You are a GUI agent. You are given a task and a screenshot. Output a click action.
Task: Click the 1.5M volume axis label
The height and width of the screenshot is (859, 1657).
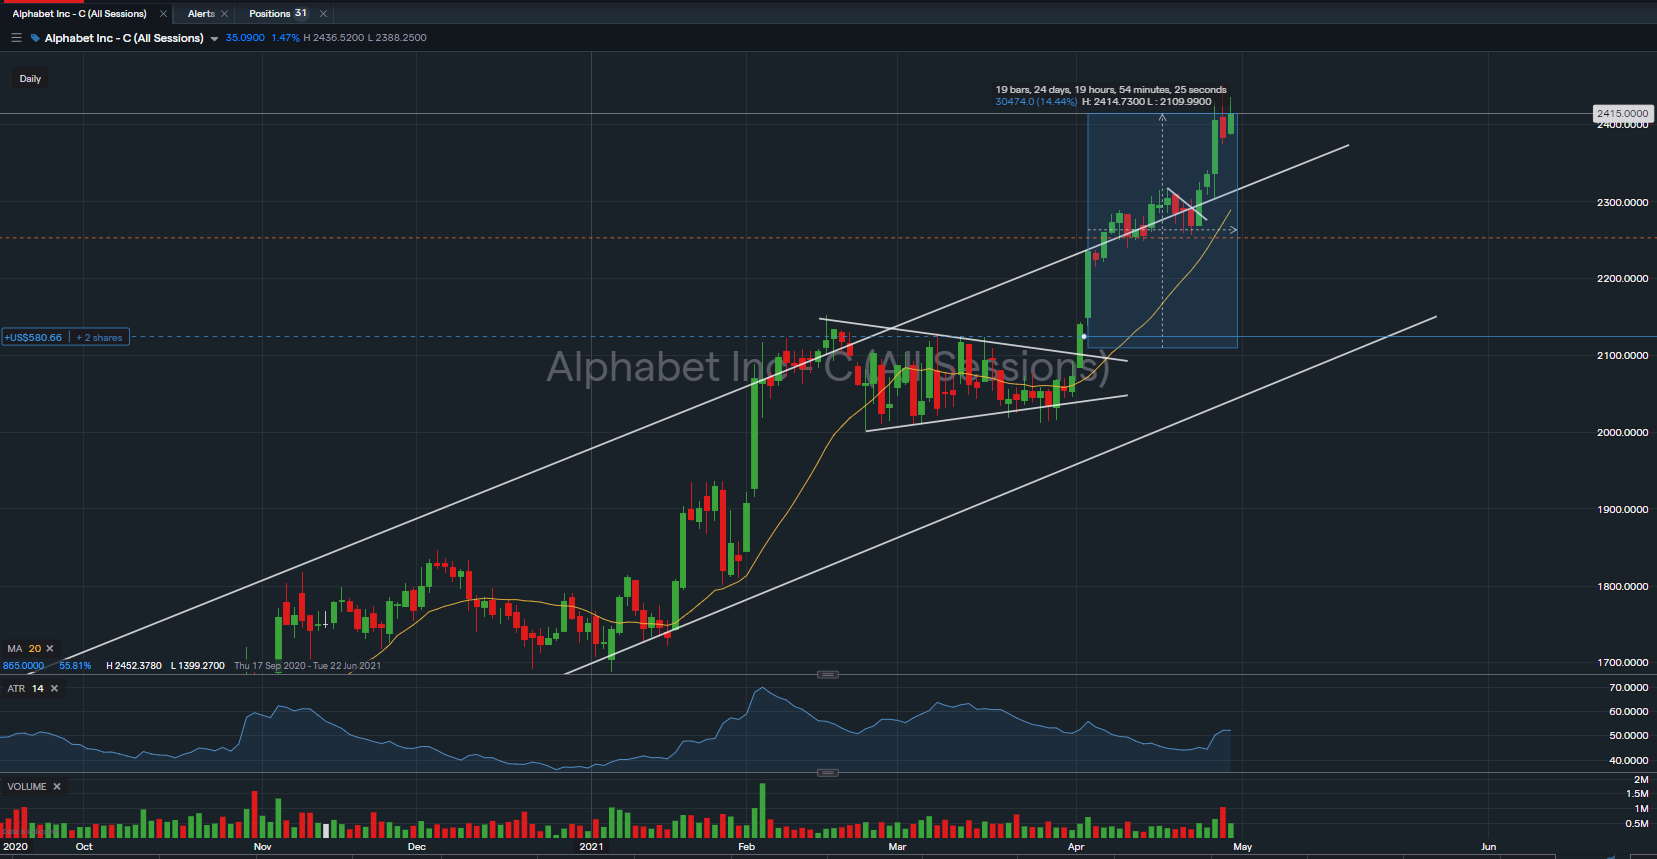pos(1637,794)
